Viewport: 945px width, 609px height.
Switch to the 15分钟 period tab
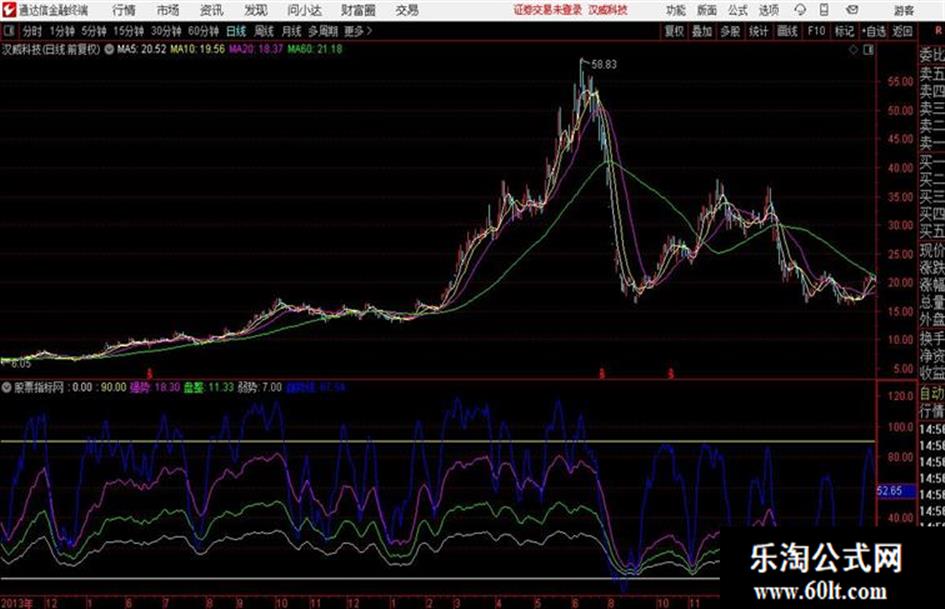click(128, 31)
